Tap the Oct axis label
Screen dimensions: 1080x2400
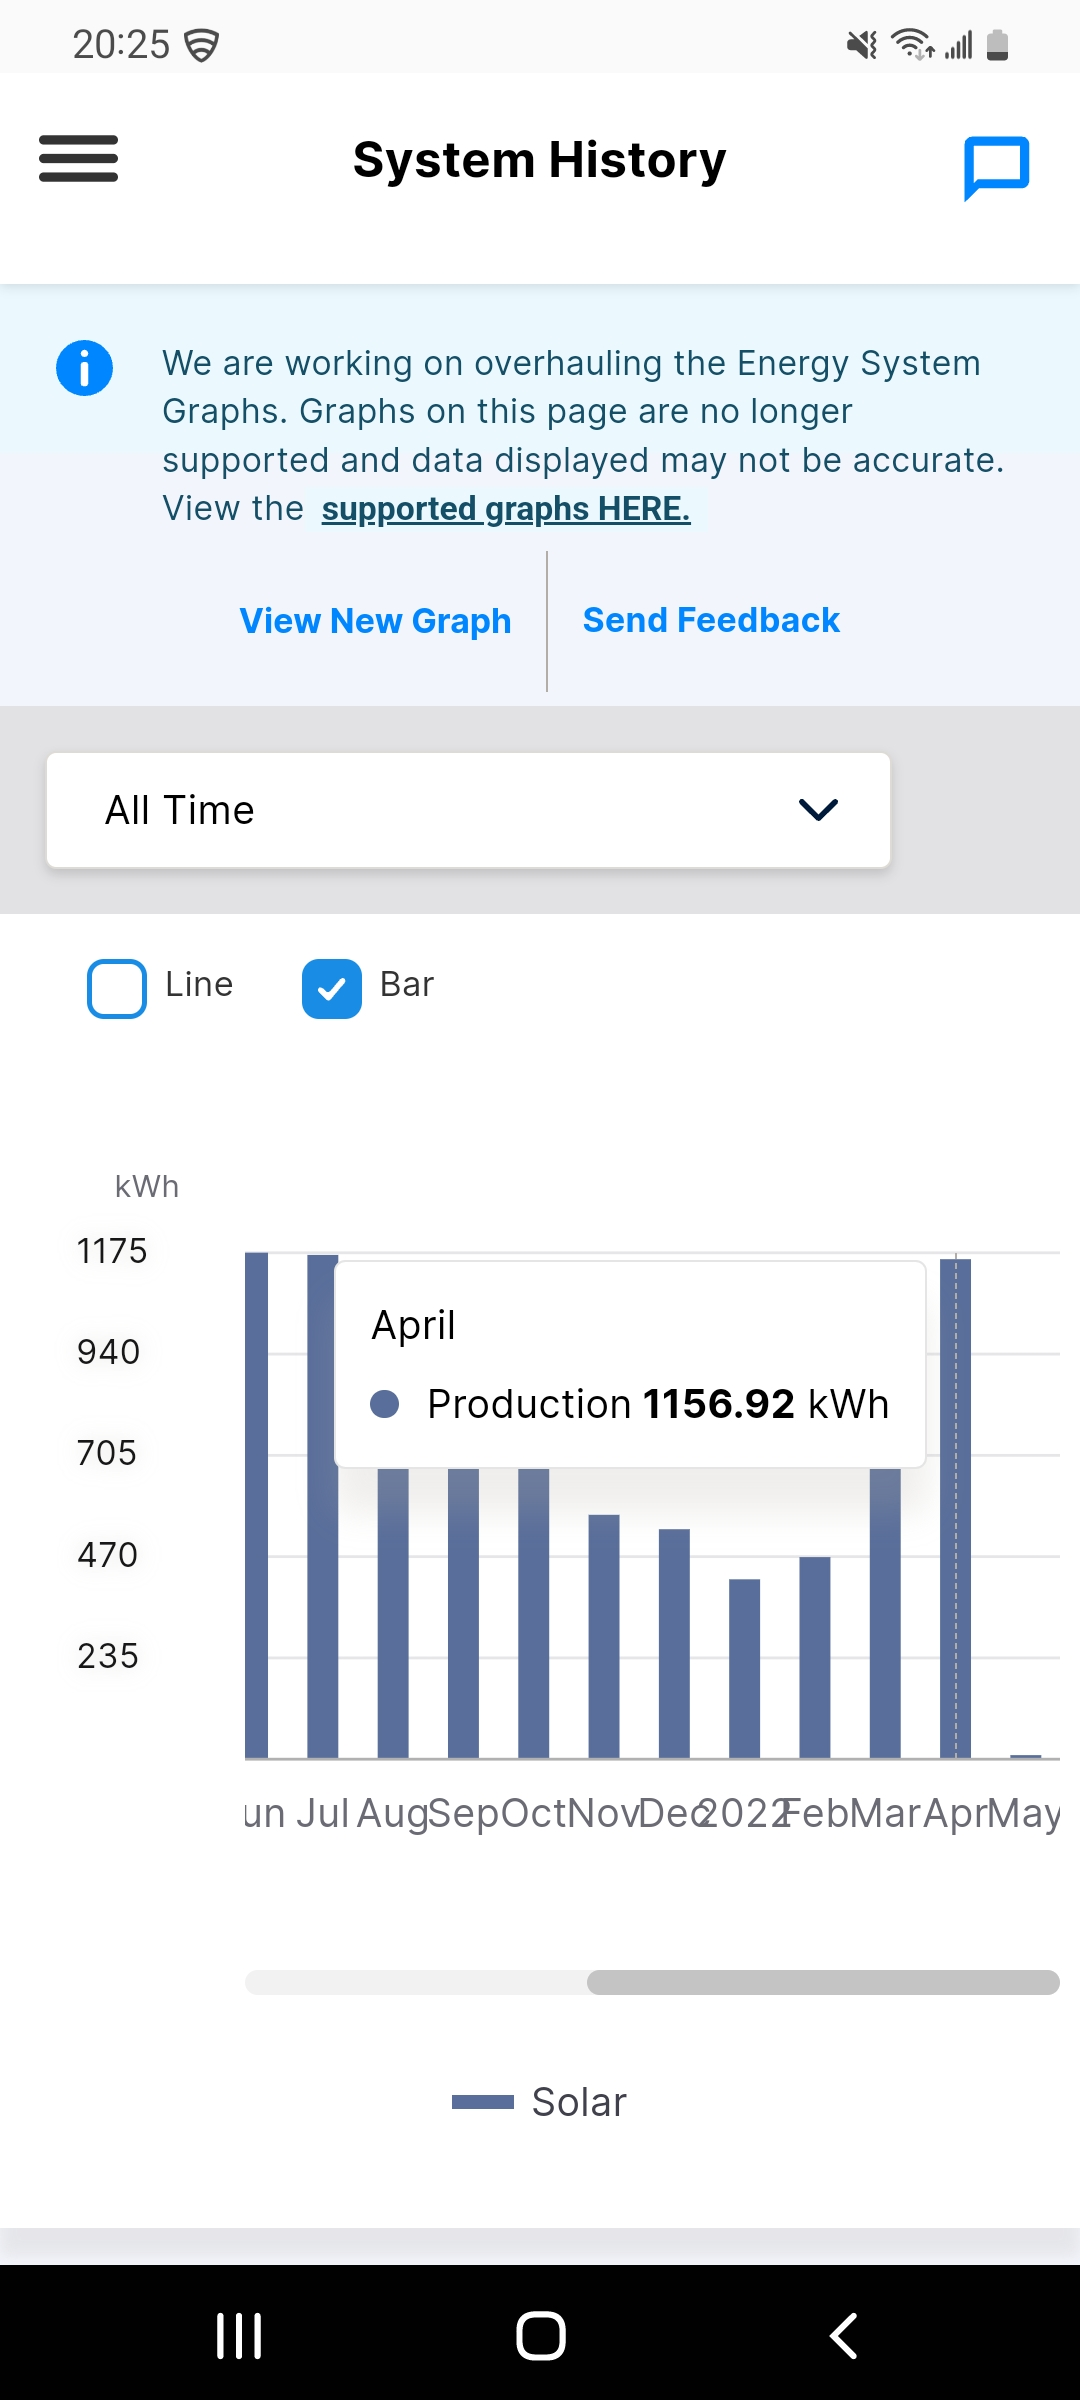532,1813
